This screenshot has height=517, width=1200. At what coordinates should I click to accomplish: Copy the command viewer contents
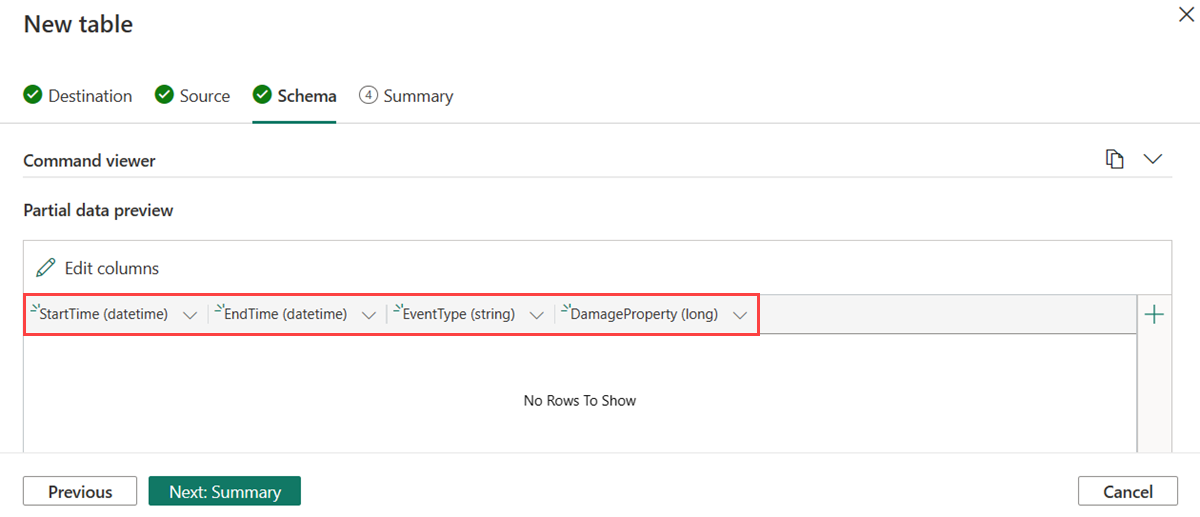click(1115, 160)
